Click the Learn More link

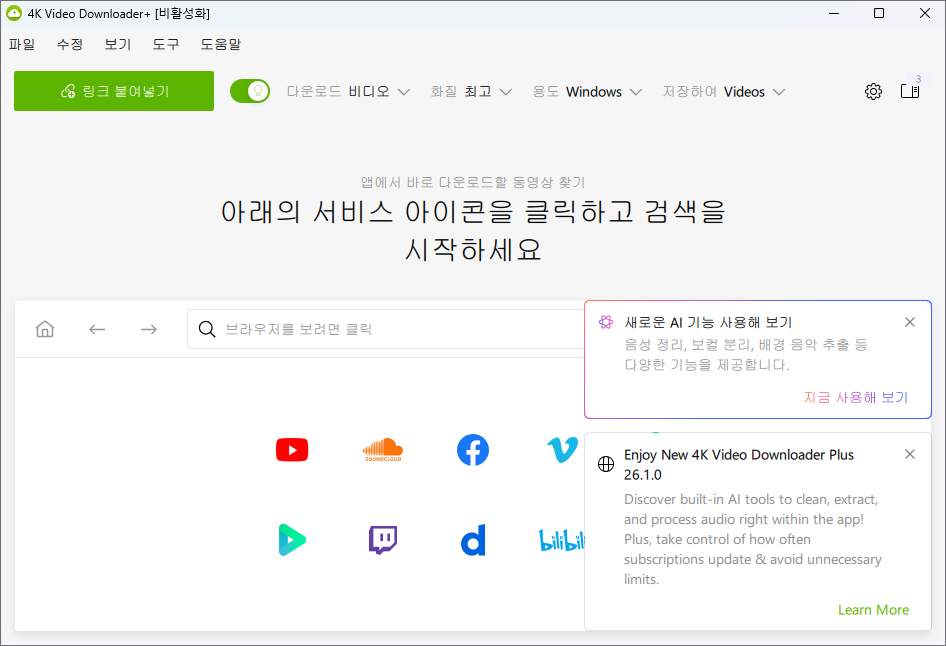coord(873,610)
